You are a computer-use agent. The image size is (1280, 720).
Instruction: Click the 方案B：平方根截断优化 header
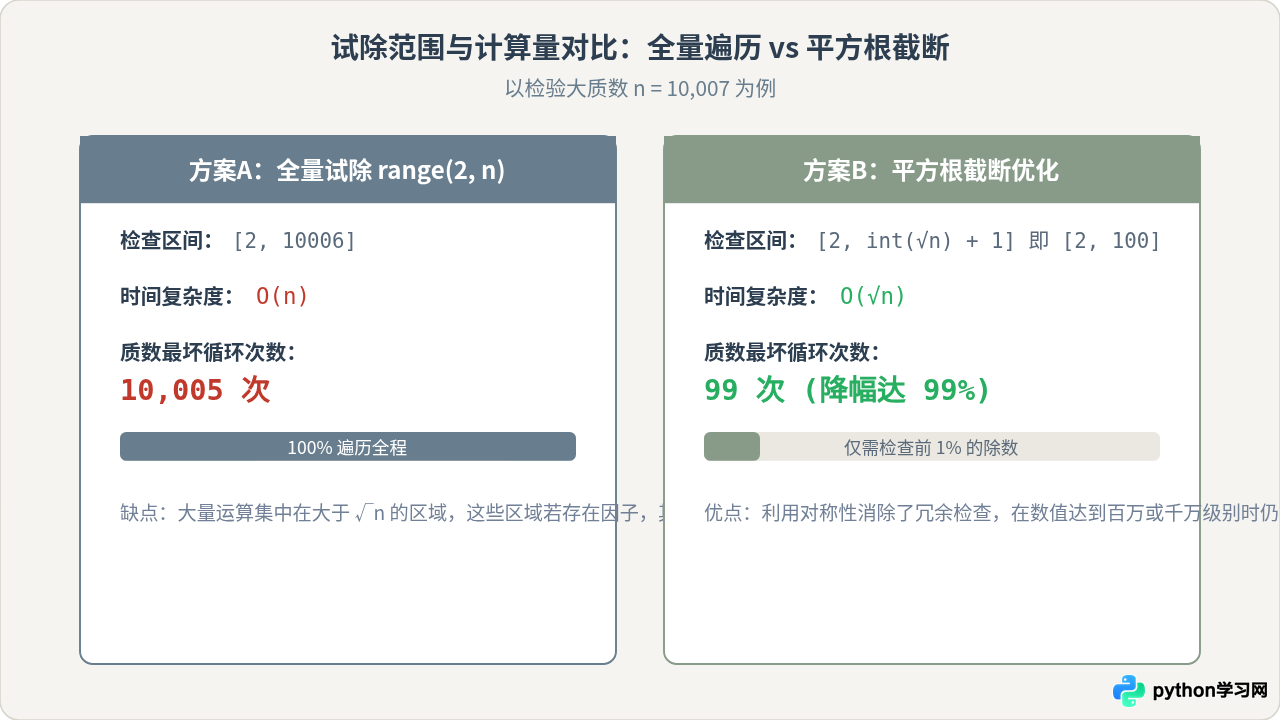click(932, 170)
